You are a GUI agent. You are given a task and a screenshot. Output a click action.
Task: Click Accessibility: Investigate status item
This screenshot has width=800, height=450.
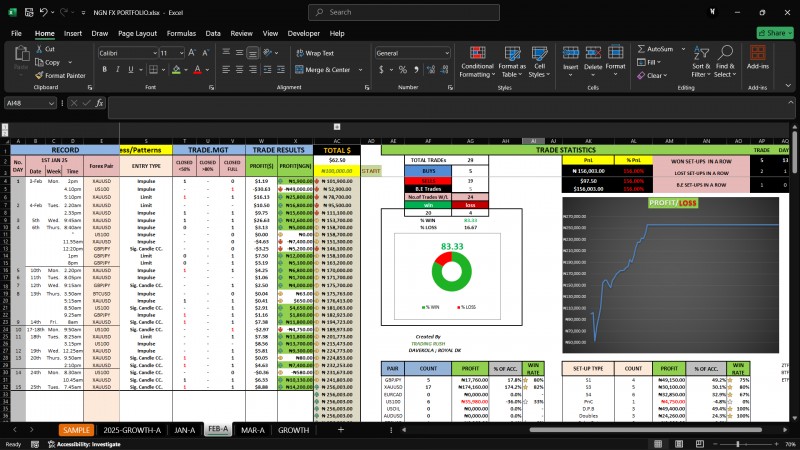coord(85,444)
